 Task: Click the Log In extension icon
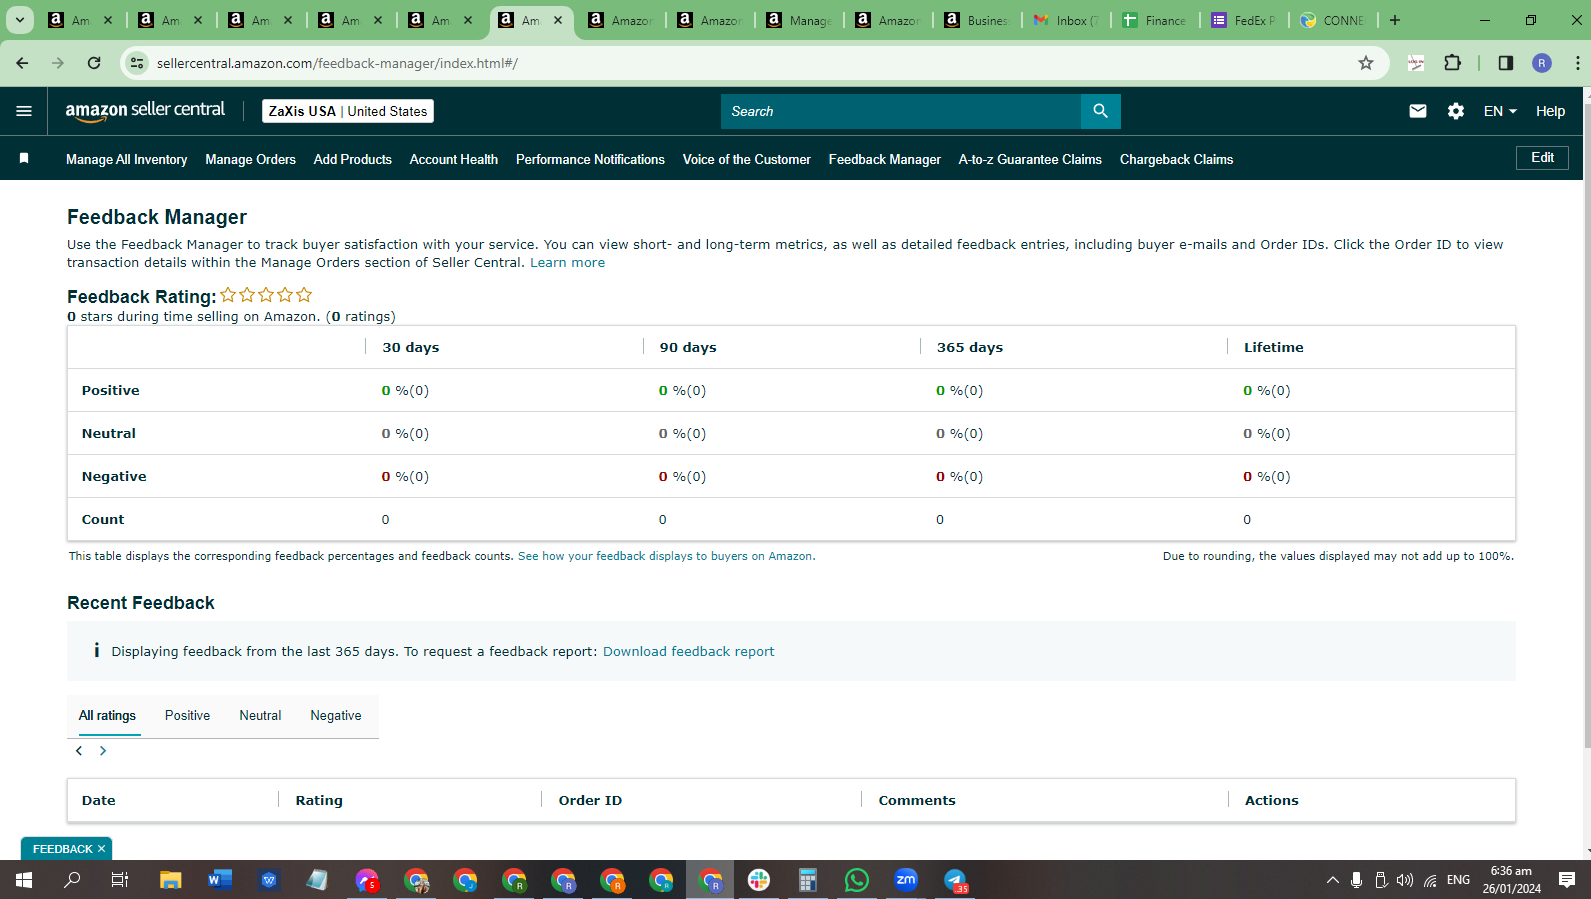pyautogui.click(x=1416, y=63)
